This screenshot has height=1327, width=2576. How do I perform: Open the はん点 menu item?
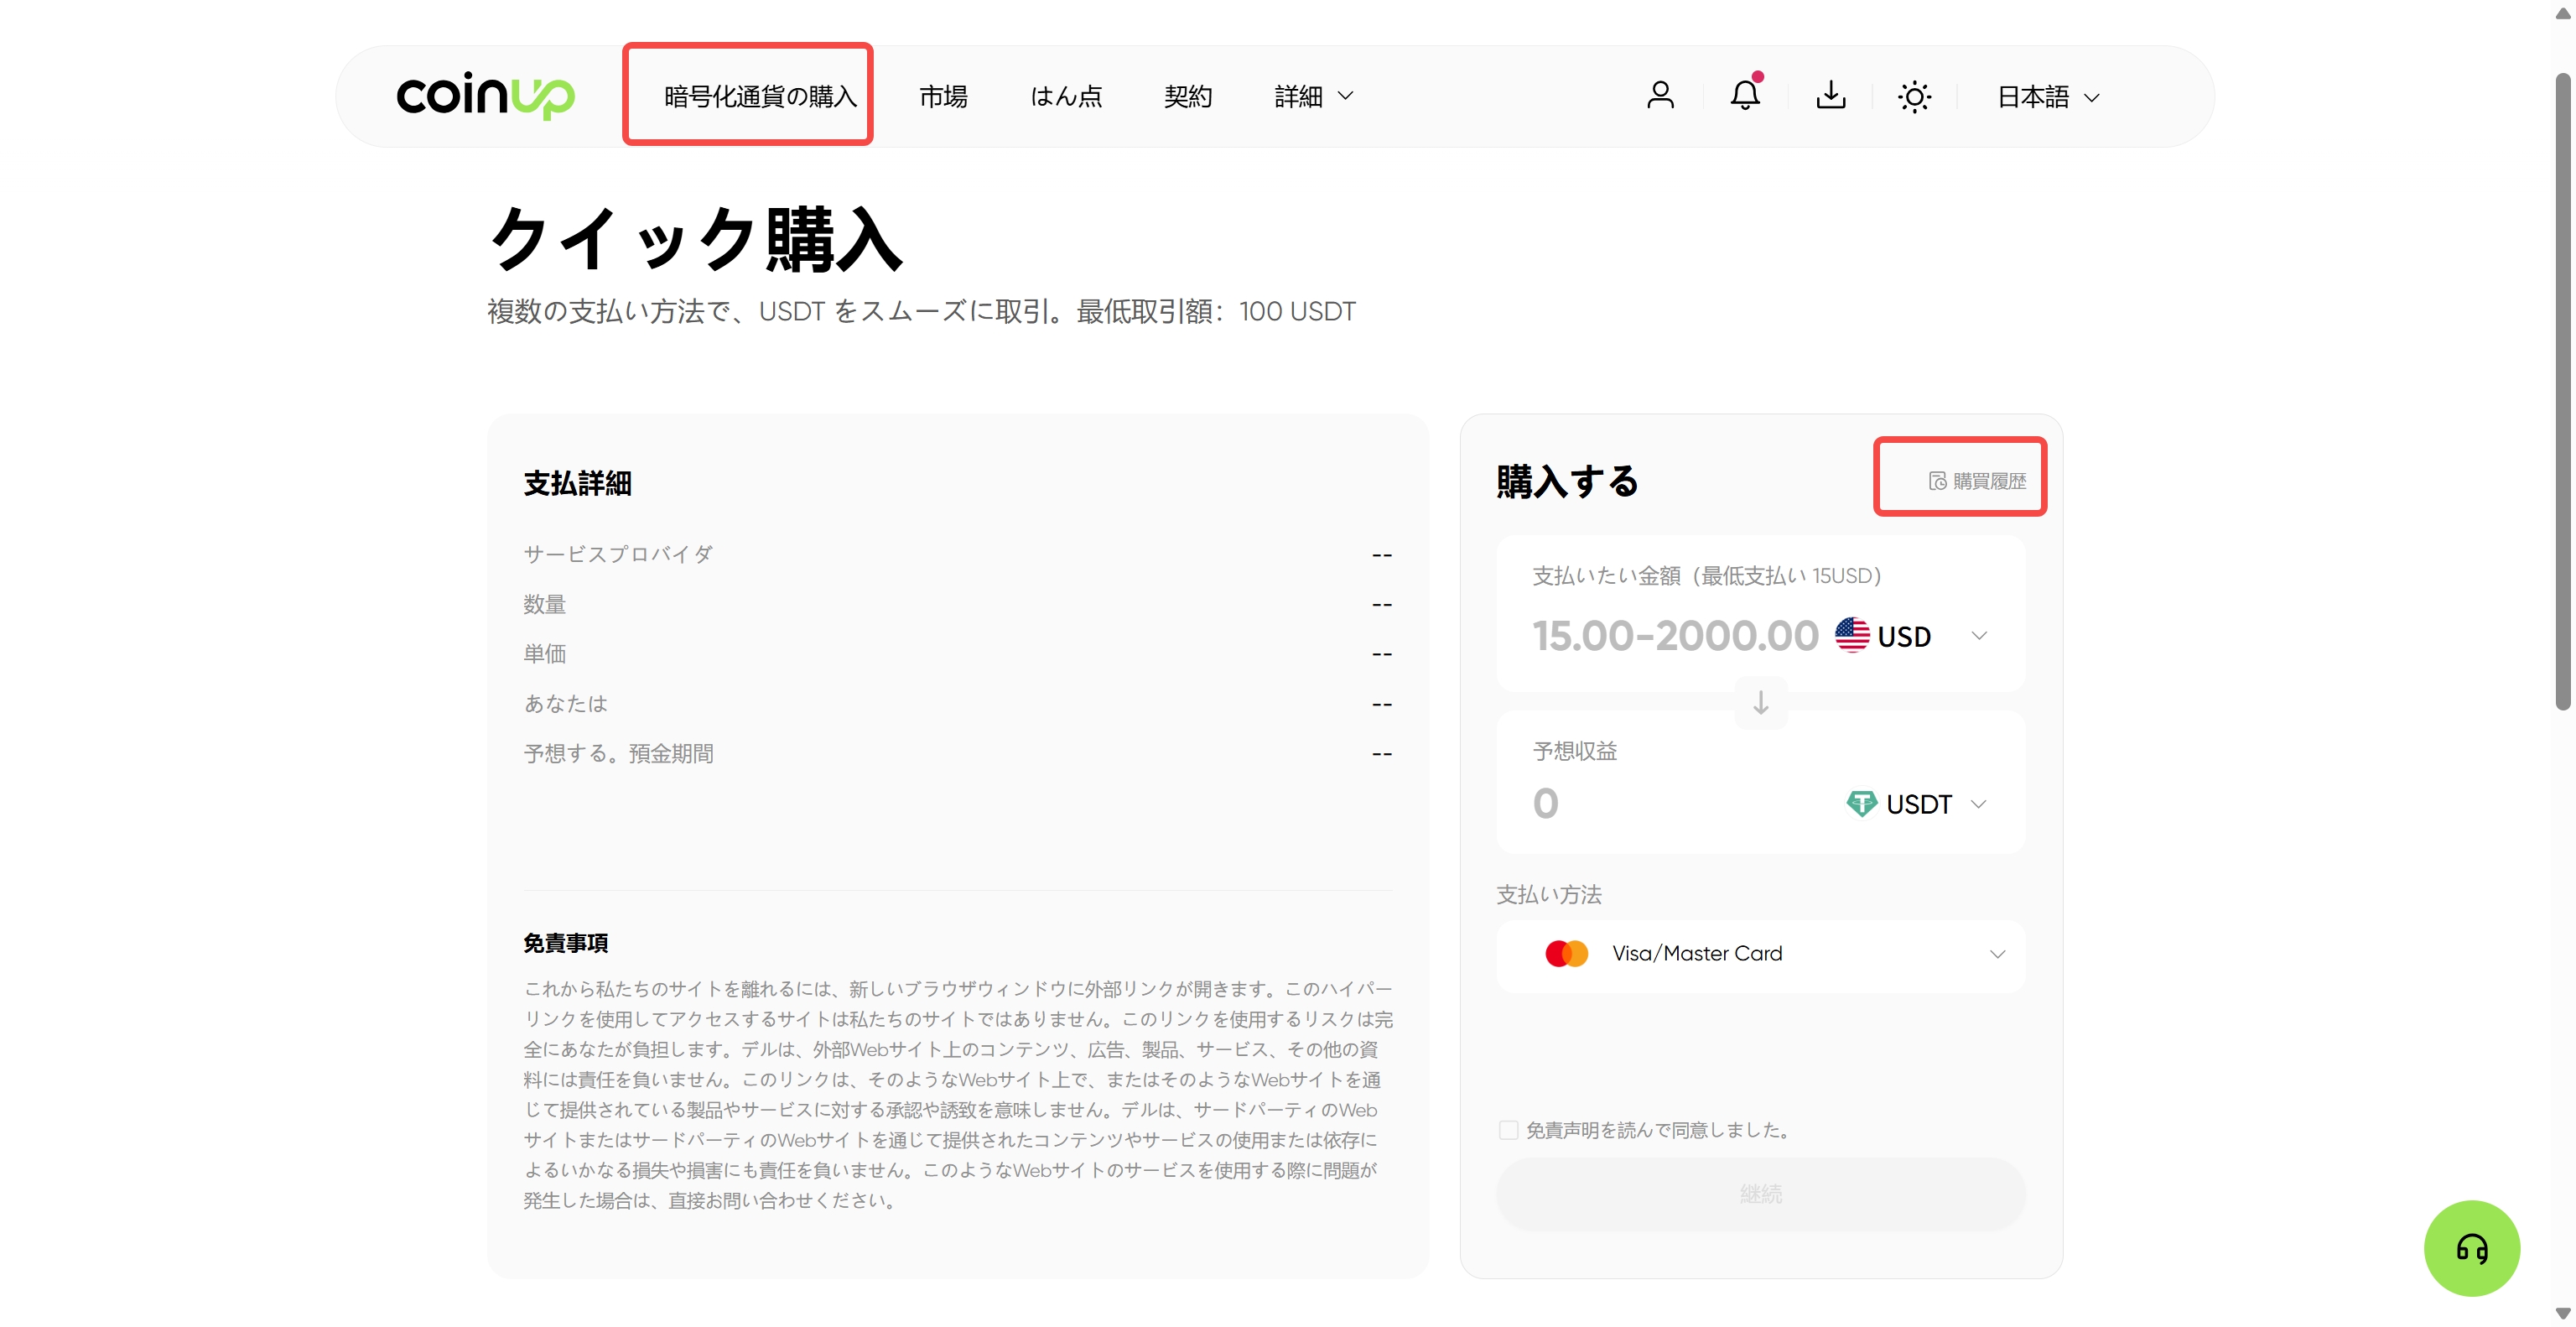click(x=1065, y=97)
